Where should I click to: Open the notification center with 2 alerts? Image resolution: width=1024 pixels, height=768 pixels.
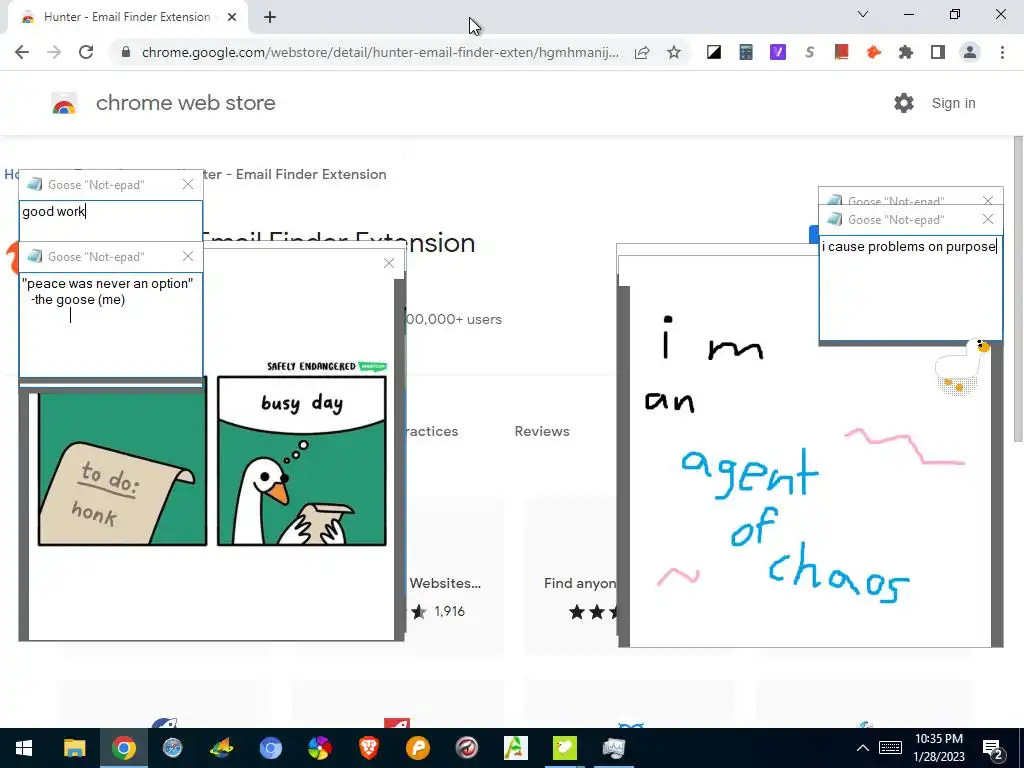coord(993,748)
